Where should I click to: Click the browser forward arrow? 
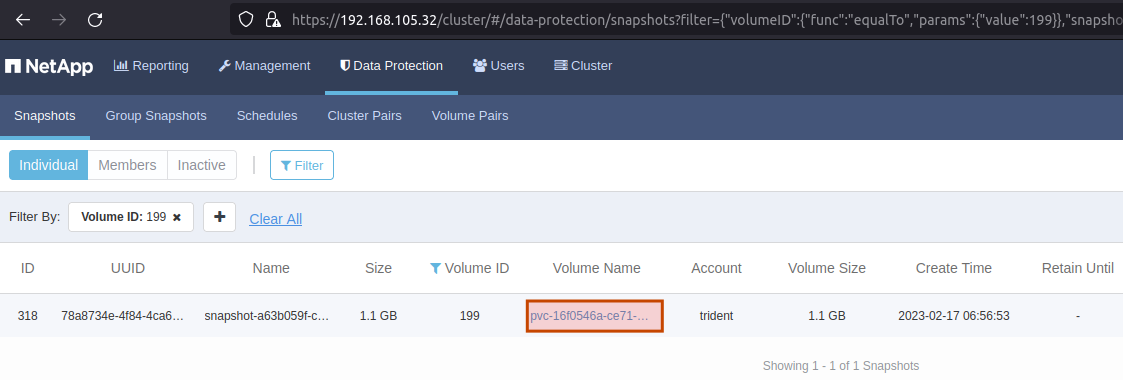pyautogui.click(x=59, y=19)
